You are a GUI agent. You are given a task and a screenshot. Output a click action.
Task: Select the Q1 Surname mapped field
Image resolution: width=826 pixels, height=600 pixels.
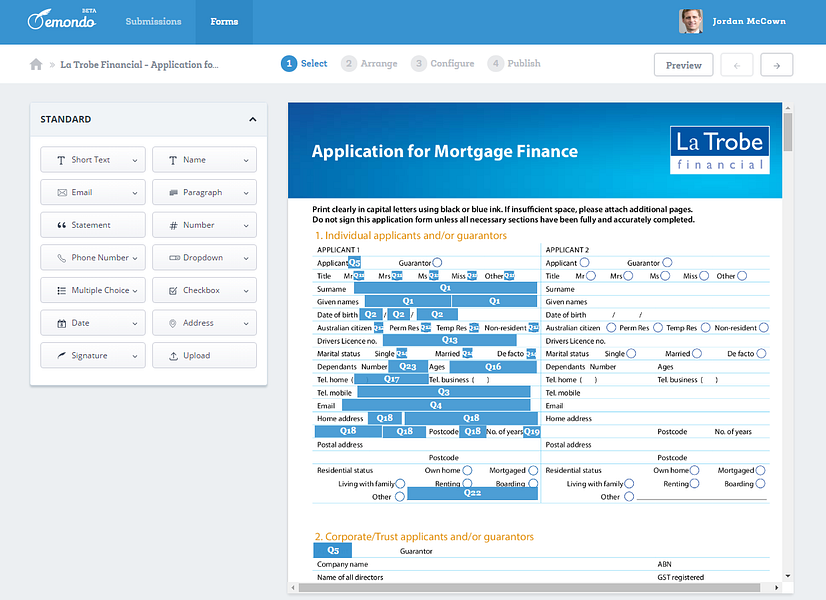[x=445, y=288]
